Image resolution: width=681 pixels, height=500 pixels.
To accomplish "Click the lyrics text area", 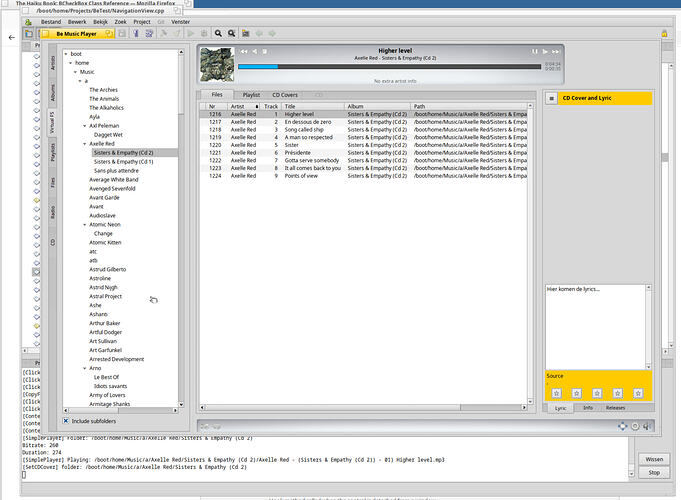I will (595, 327).
